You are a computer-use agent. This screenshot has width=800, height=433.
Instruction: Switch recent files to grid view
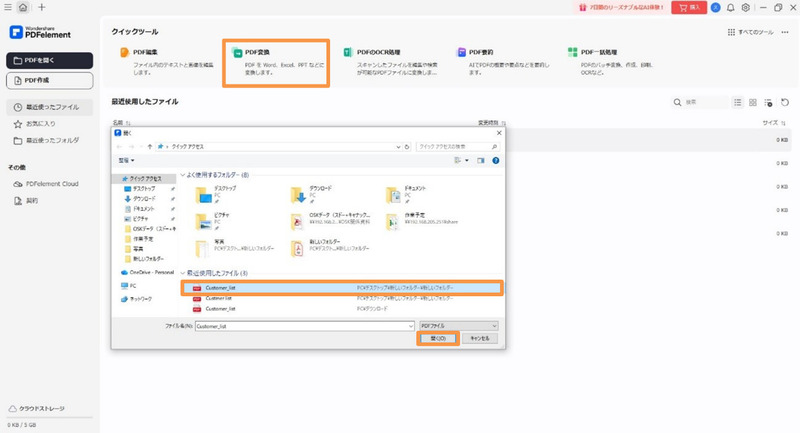click(753, 103)
